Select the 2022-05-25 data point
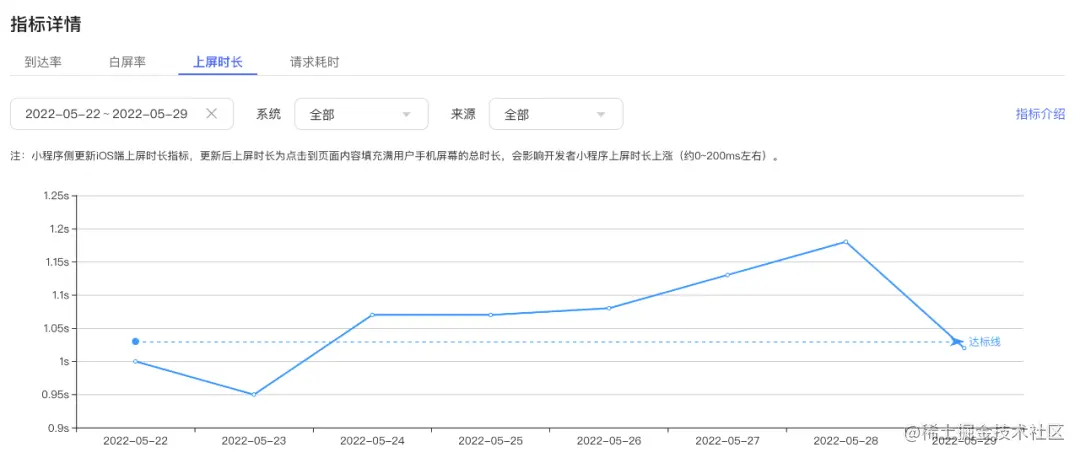 [x=490, y=315]
